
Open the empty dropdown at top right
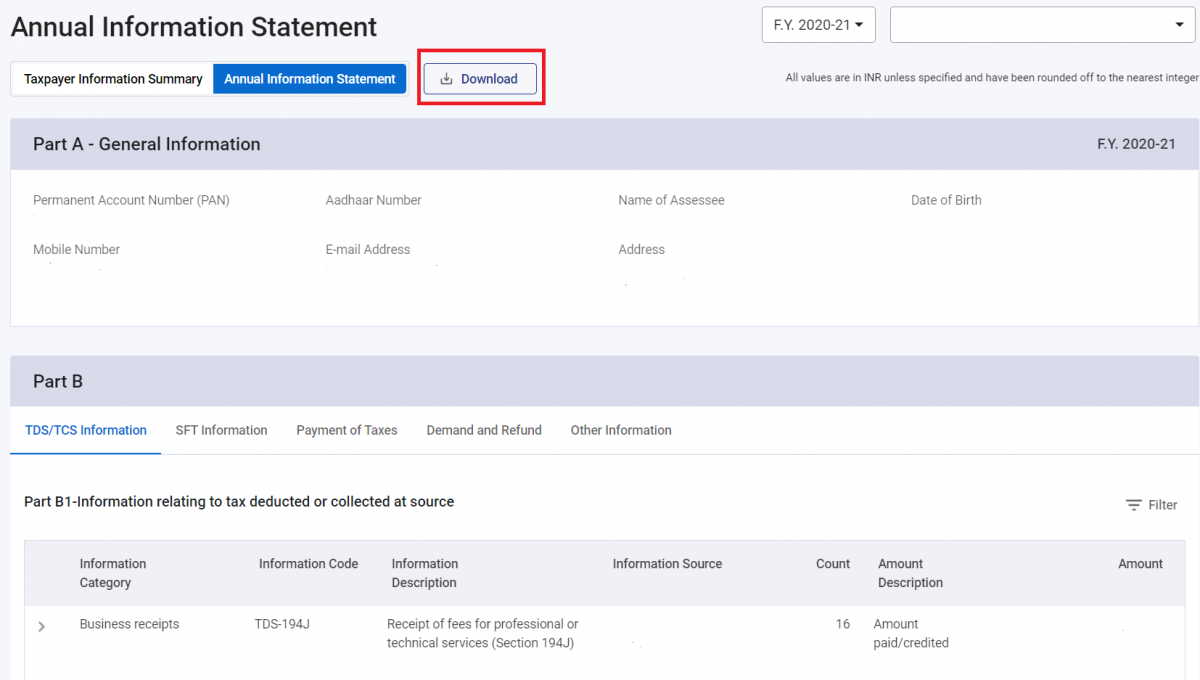coord(1042,25)
